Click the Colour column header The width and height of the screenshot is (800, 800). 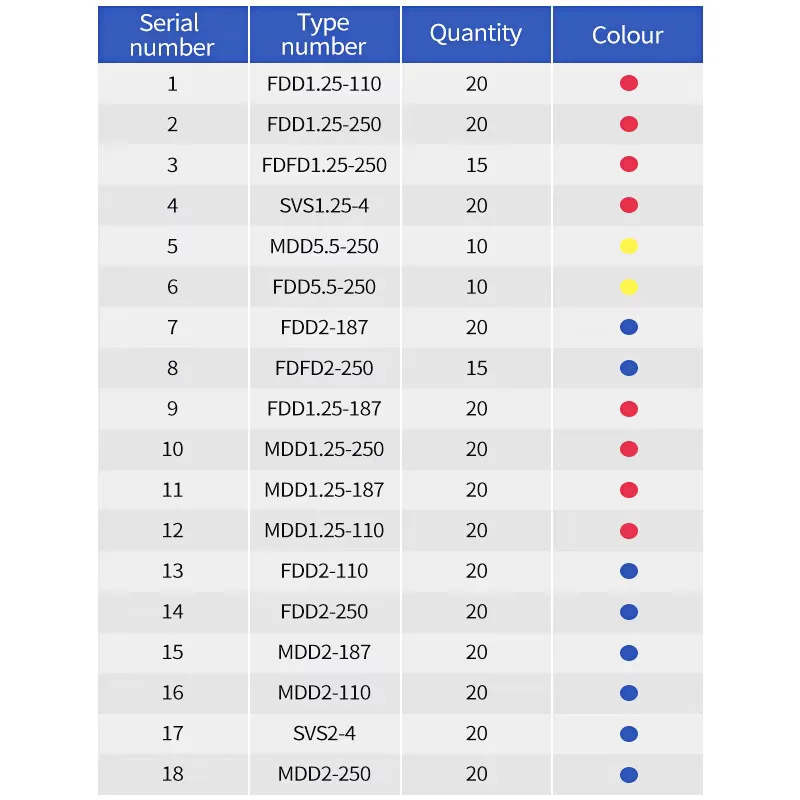pos(628,35)
